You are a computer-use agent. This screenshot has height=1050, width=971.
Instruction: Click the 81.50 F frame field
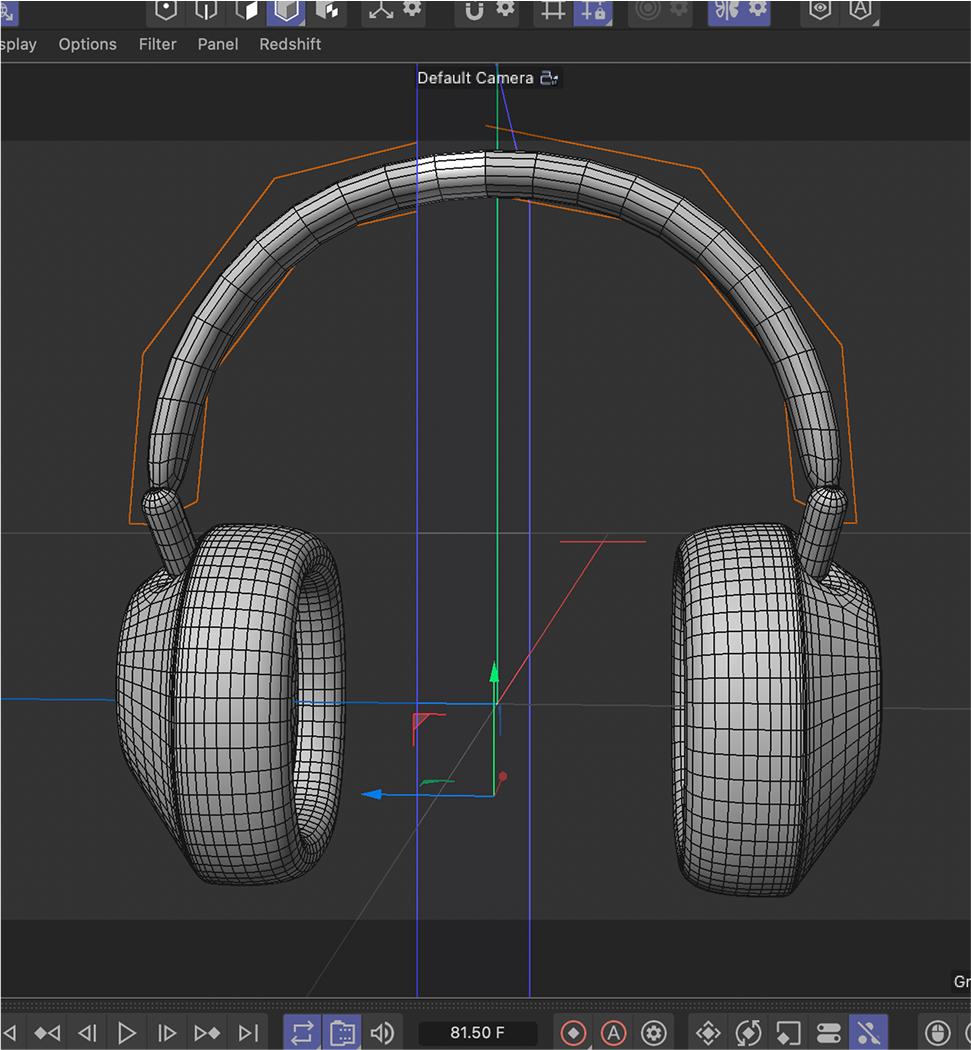click(480, 1033)
